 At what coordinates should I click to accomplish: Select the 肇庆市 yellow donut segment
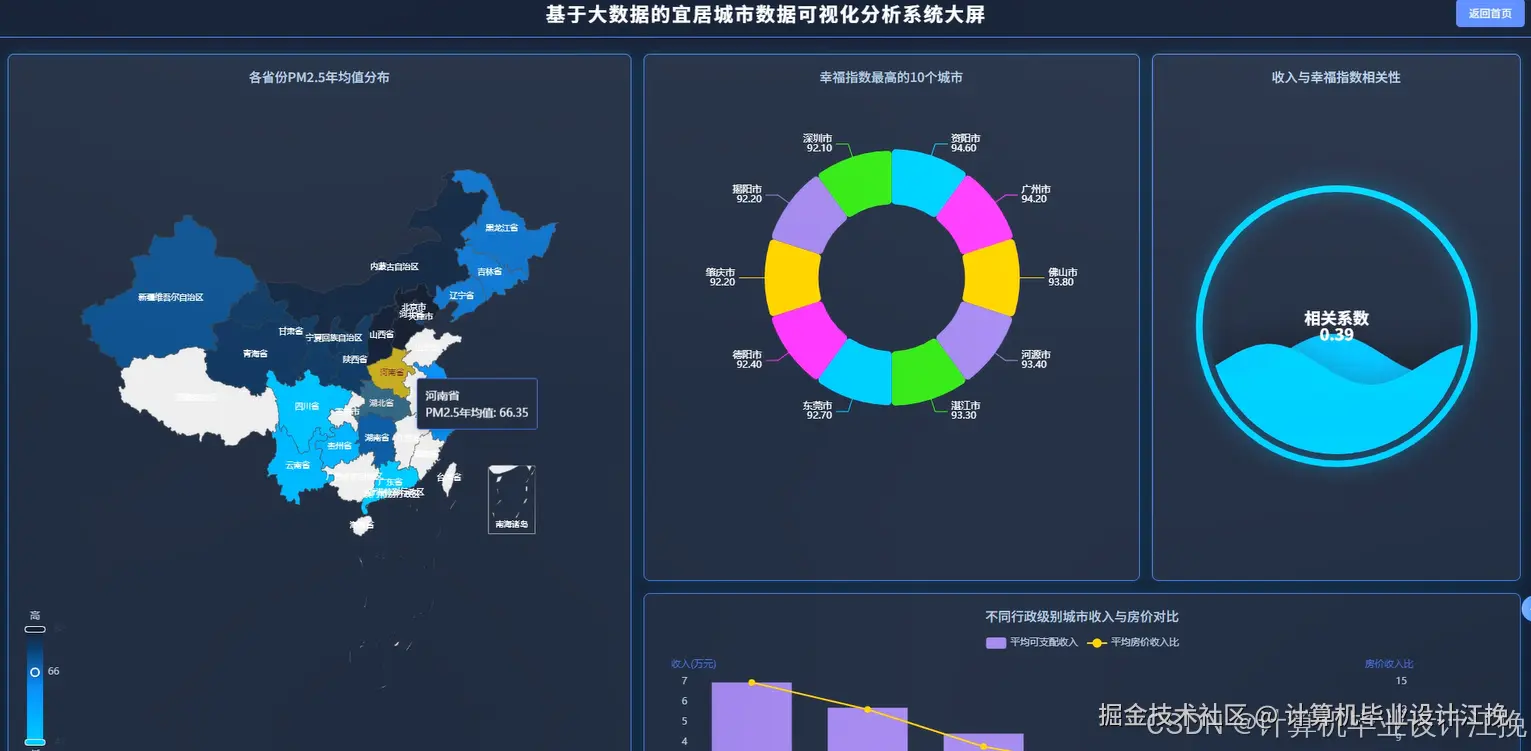click(794, 277)
